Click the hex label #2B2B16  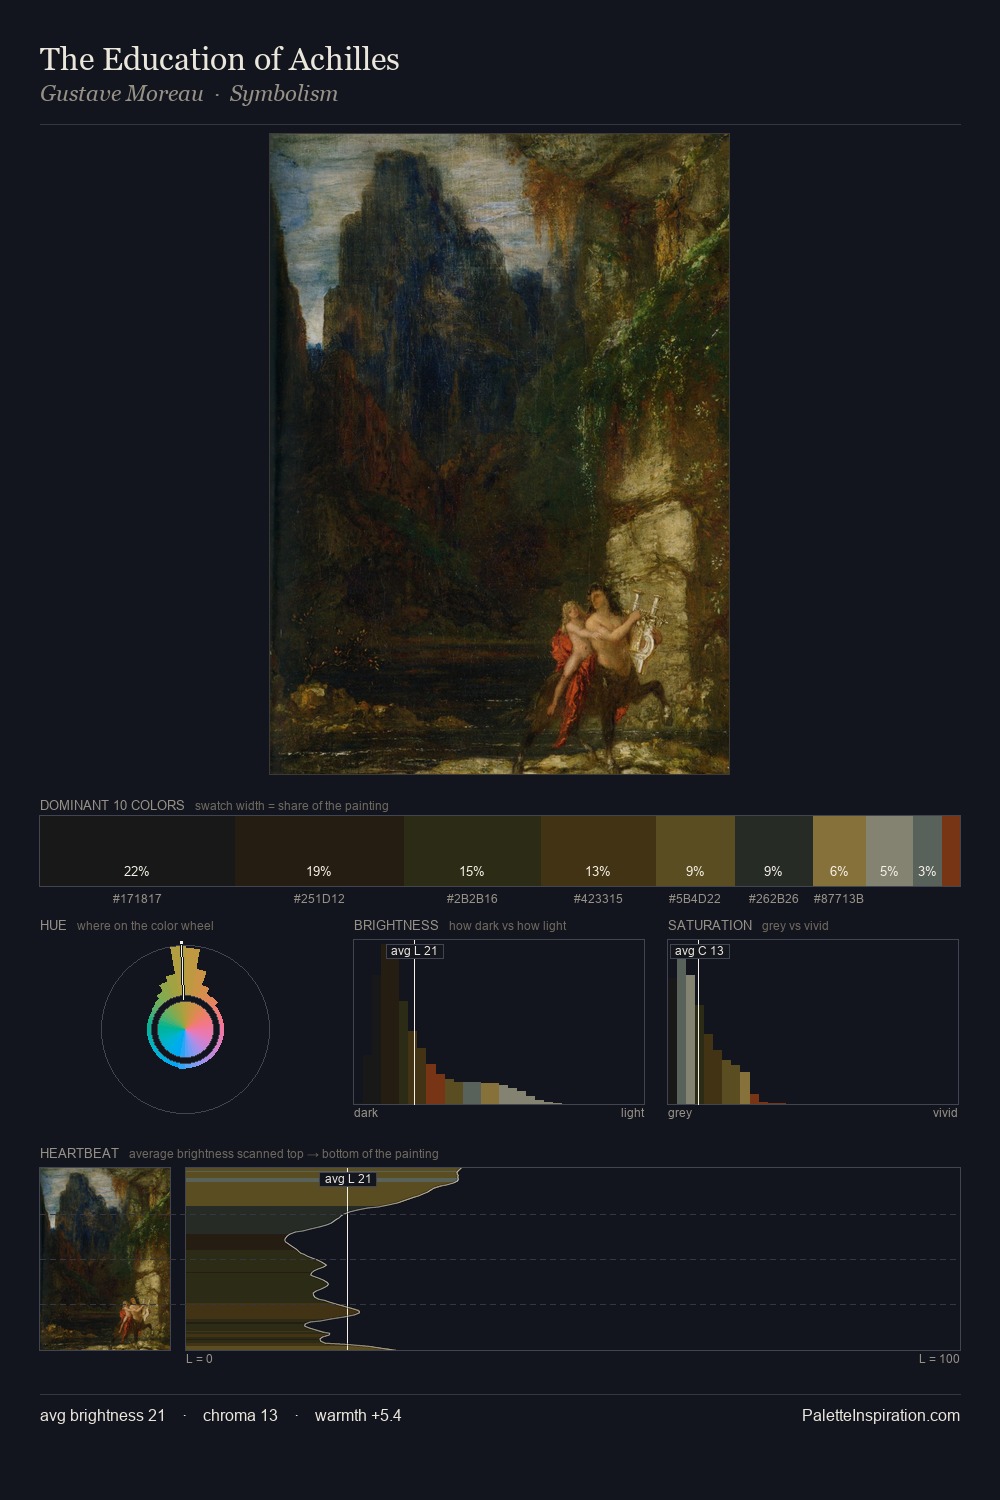pyautogui.click(x=472, y=899)
